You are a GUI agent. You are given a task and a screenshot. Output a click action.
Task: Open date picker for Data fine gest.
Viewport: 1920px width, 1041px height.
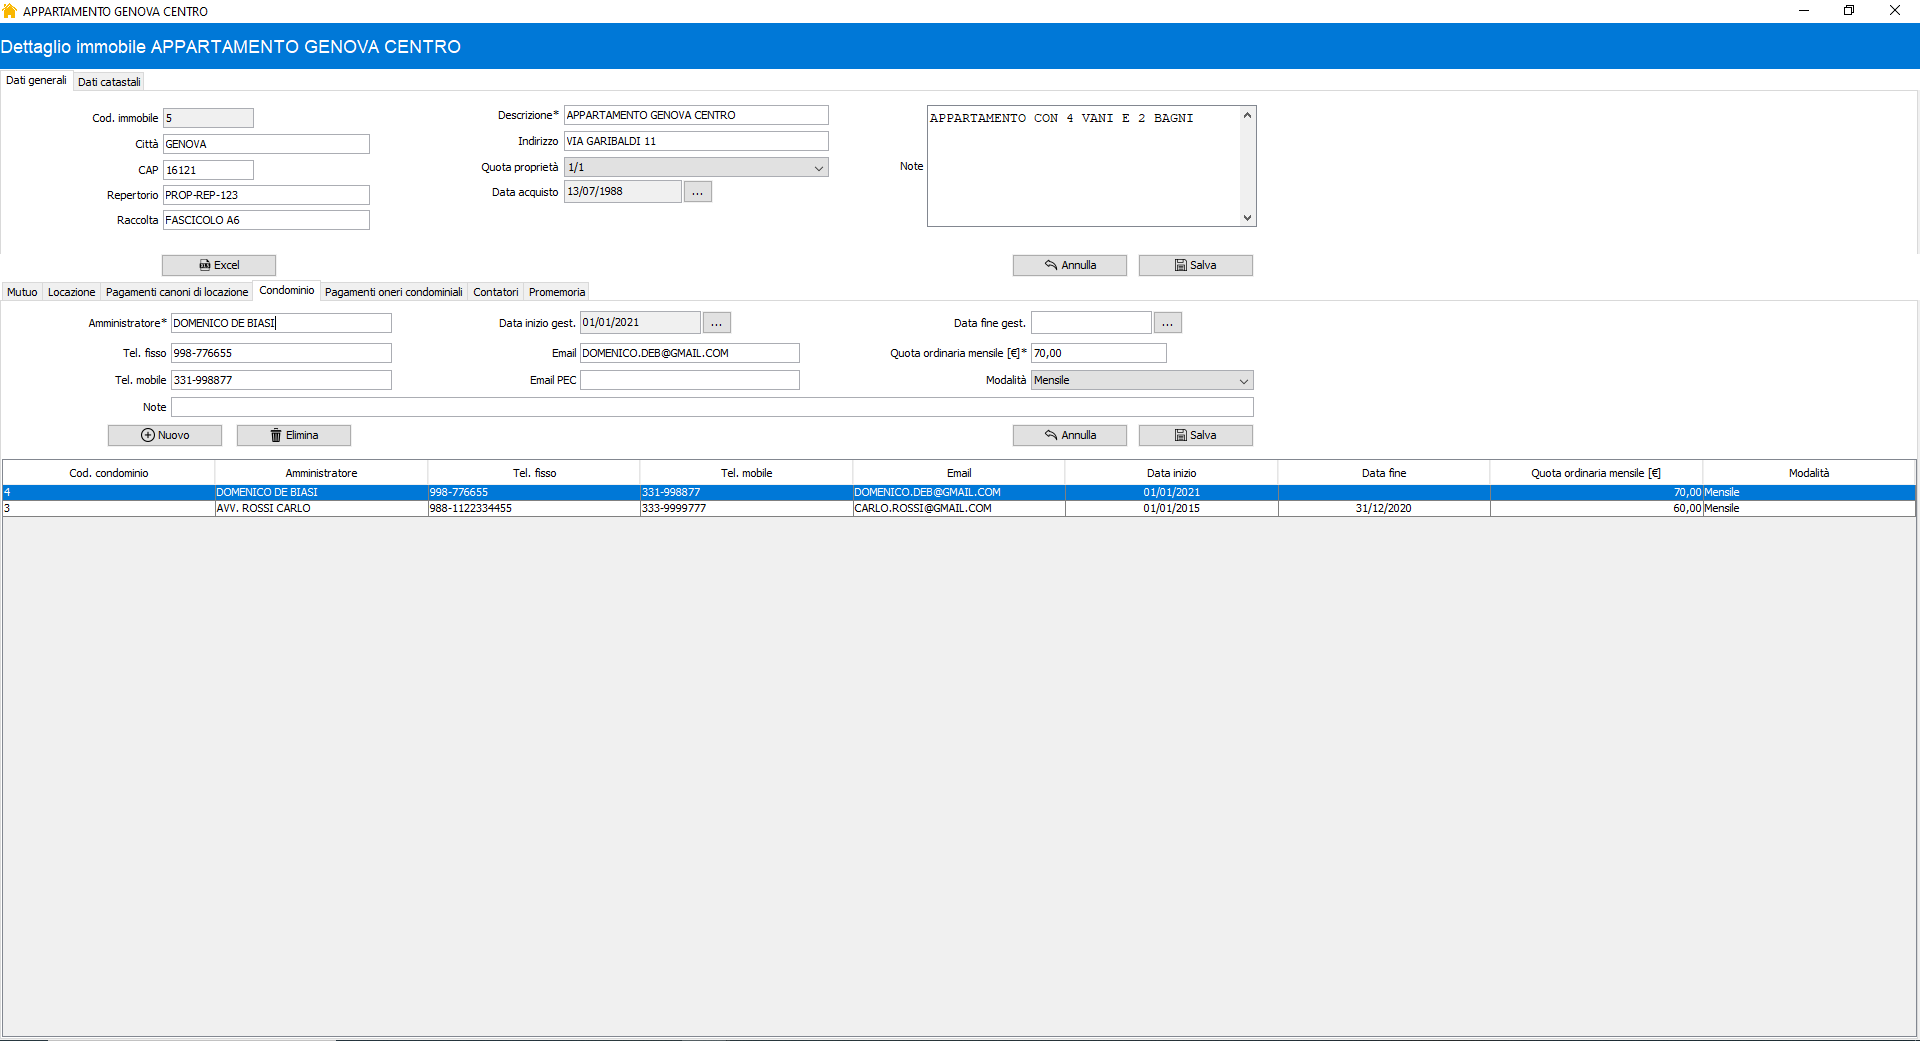(x=1167, y=323)
